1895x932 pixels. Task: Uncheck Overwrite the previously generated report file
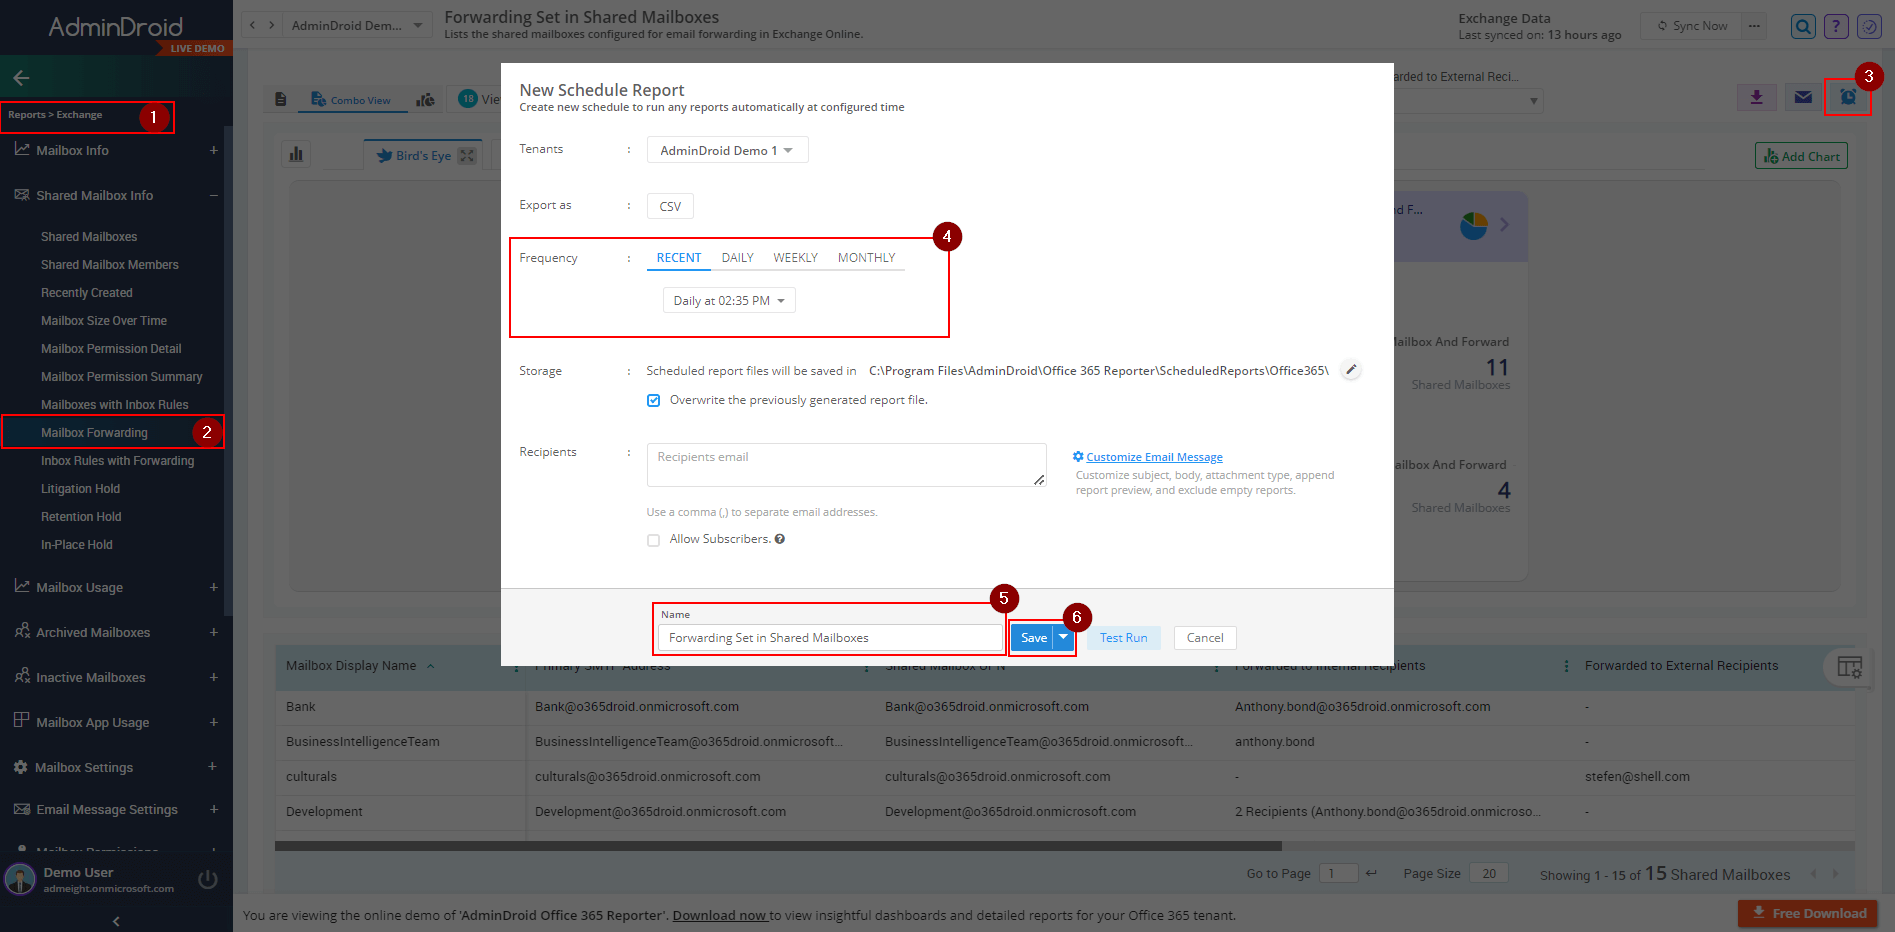tap(653, 400)
